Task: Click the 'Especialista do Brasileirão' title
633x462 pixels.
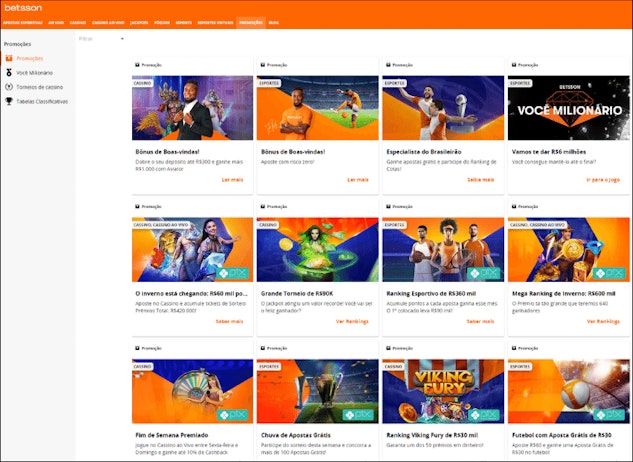Action: [x=424, y=152]
